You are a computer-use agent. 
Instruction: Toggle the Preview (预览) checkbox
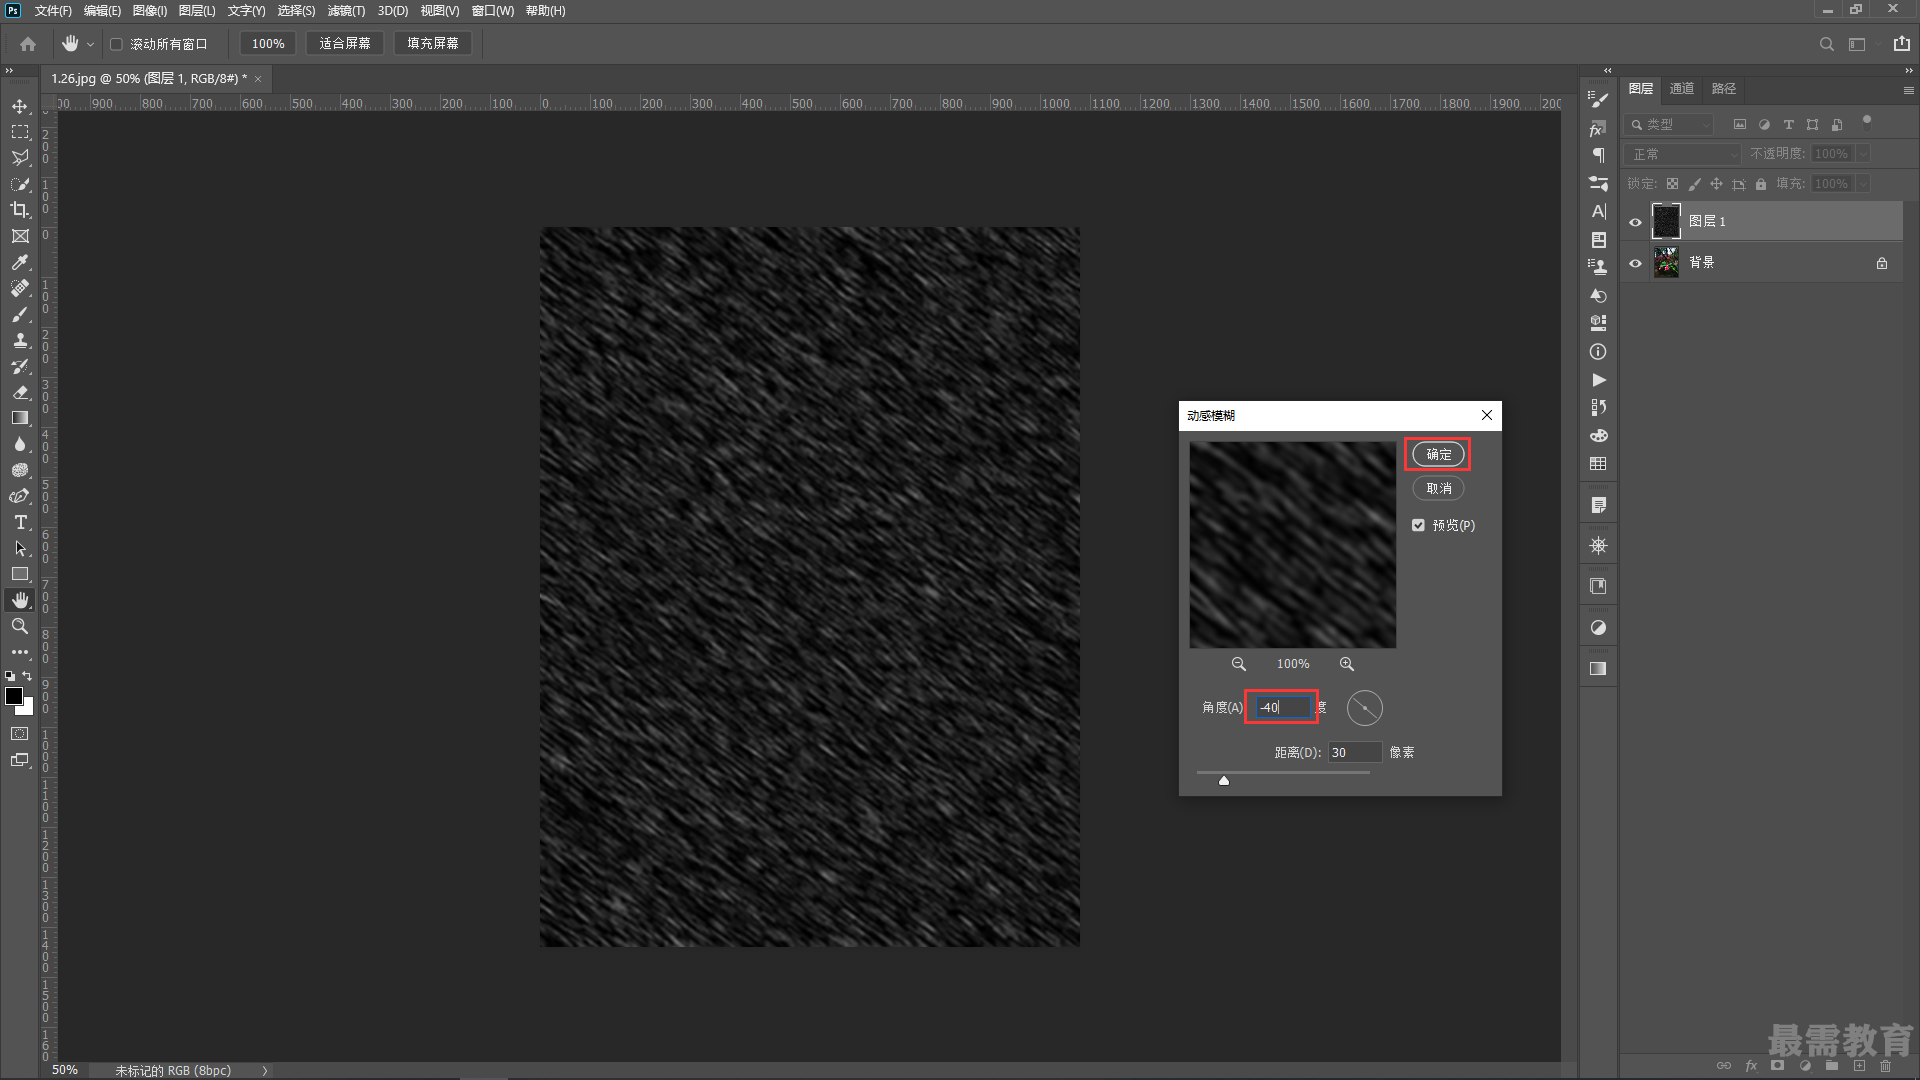click(1418, 525)
